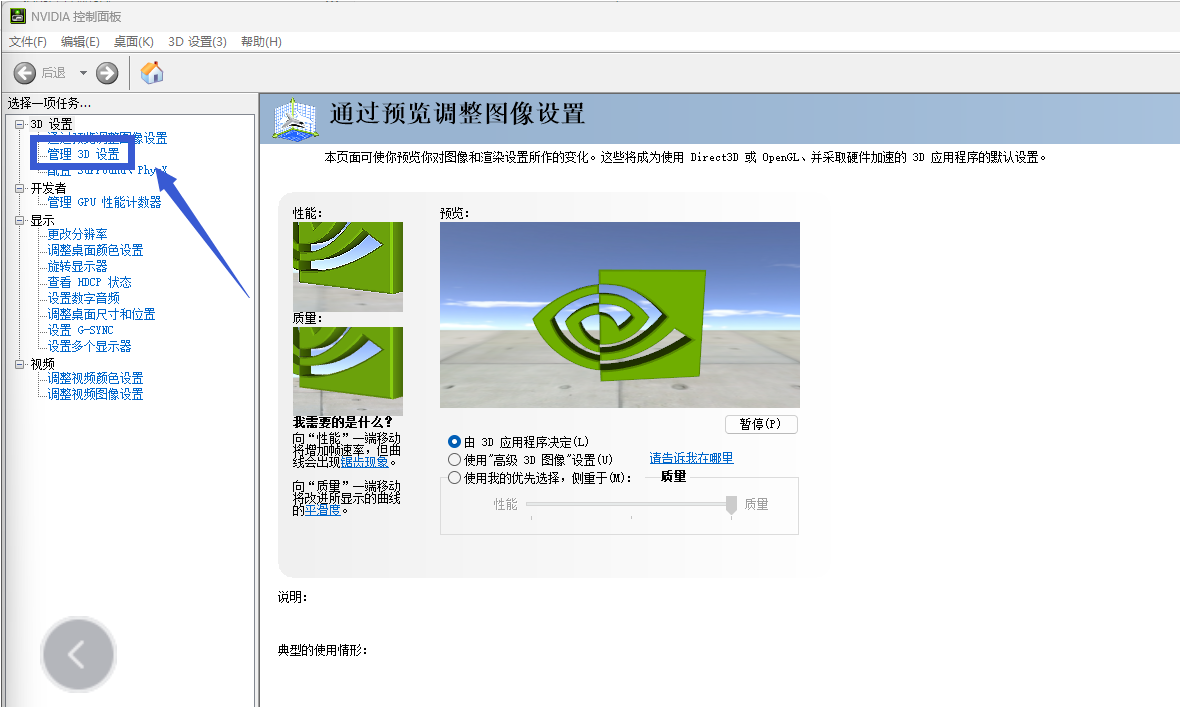
Task: Click the back arrow toolbar button
Action: [25, 73]
